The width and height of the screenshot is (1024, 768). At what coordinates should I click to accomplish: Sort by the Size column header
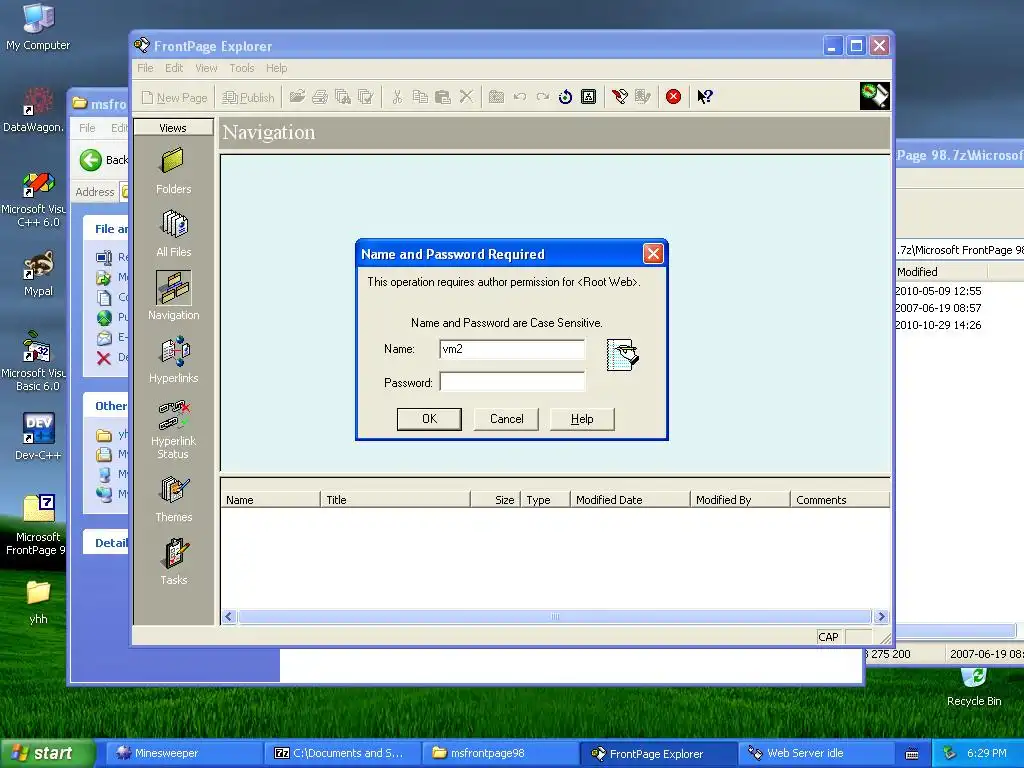click(x=495, y=500)
